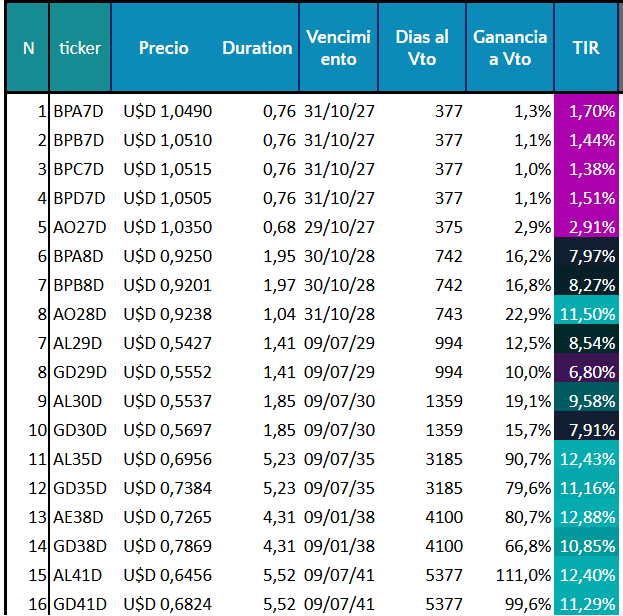Select TIR cell 1,70%

(x=586, y=111)
